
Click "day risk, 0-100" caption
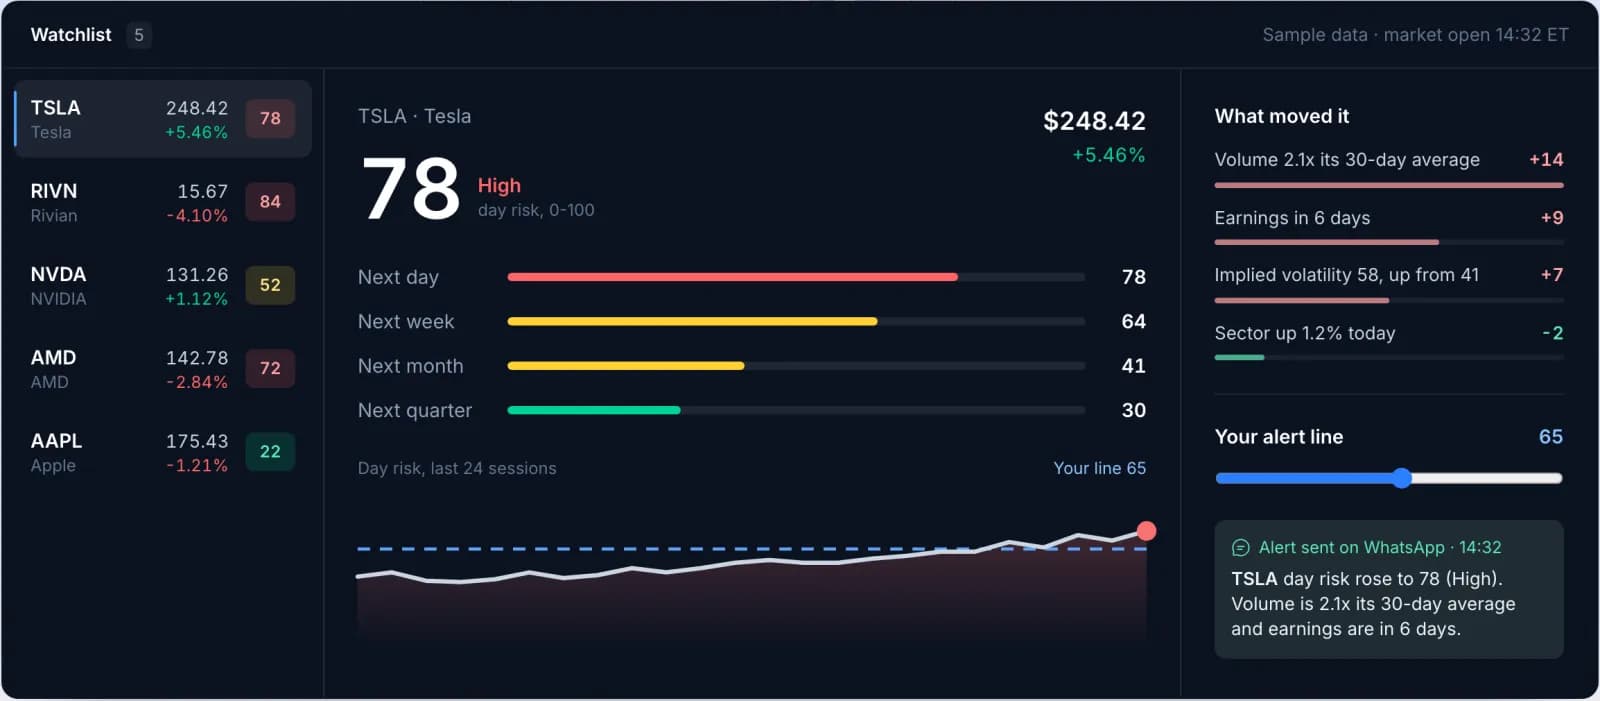(536, 210)
